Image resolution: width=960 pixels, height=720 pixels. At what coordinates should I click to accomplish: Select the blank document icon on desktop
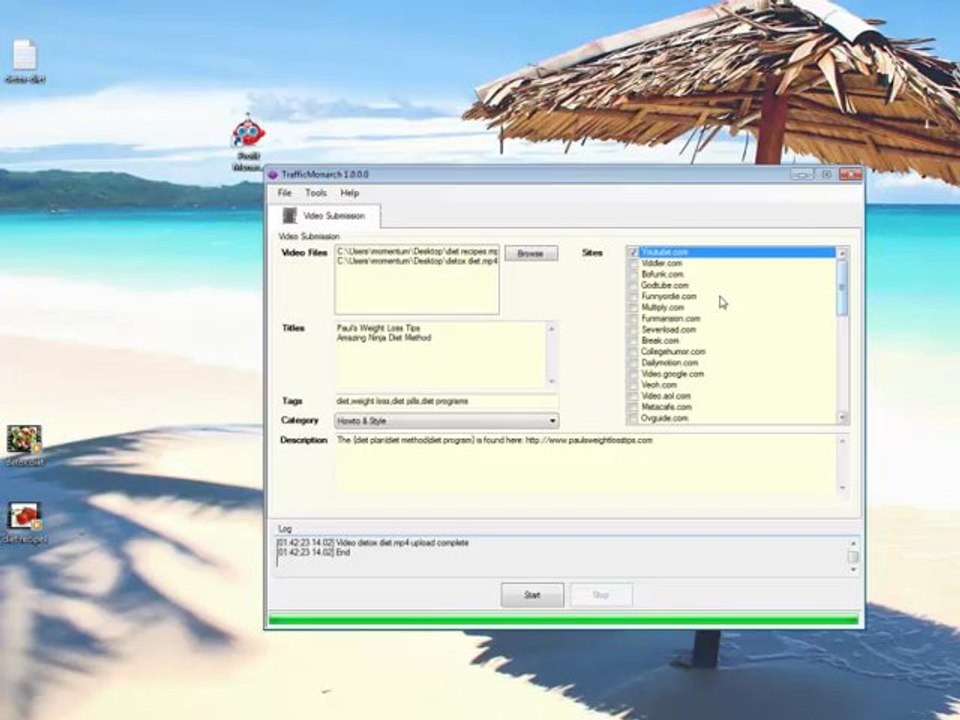(x=24, y=55)
